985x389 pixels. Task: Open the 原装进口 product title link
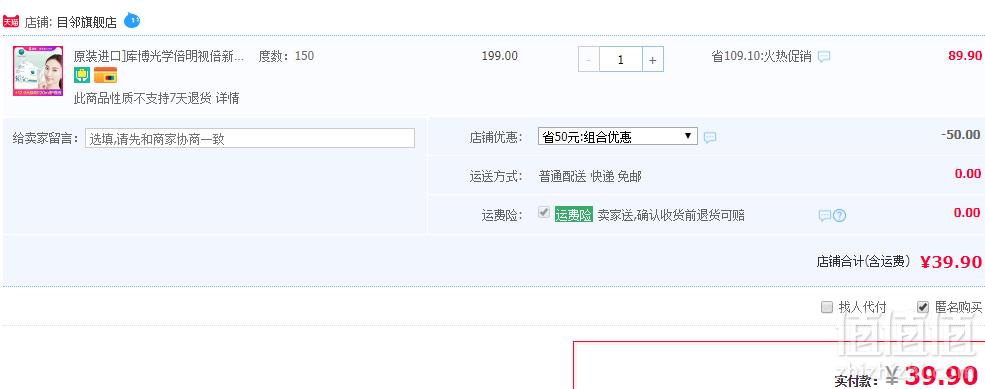pos(158,56)
